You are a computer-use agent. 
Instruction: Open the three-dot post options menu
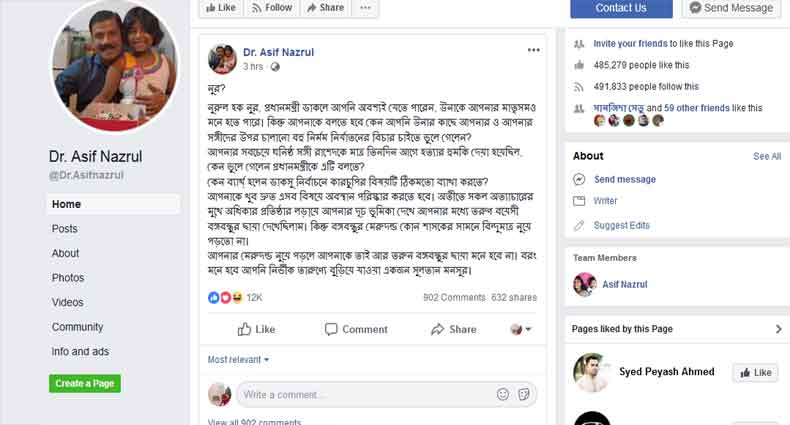click(x=534, y=50)
